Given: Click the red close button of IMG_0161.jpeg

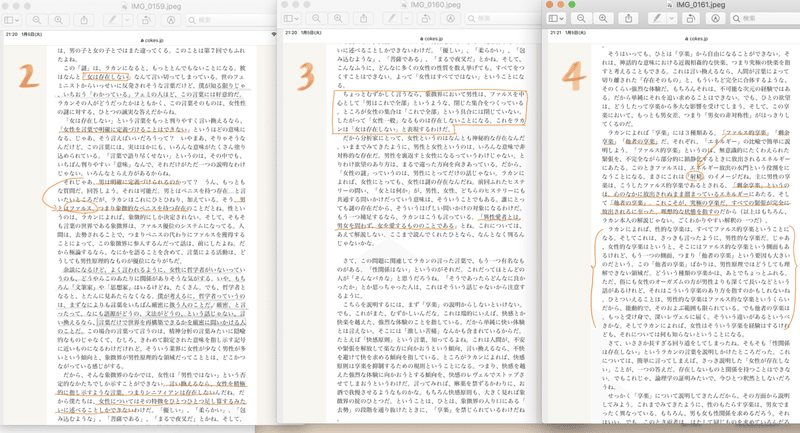Looking at the screenshot, I should 549,5.
